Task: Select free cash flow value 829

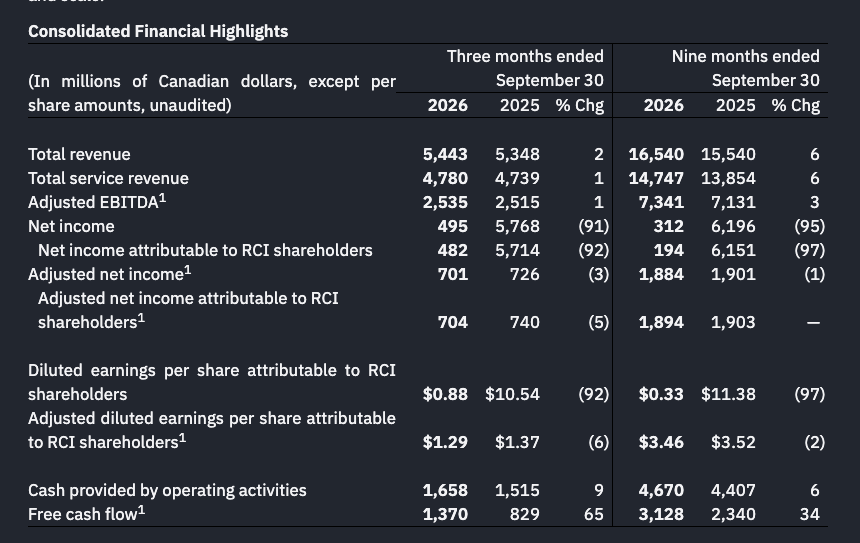Action: pyautogui.click(x=525, y=514)
